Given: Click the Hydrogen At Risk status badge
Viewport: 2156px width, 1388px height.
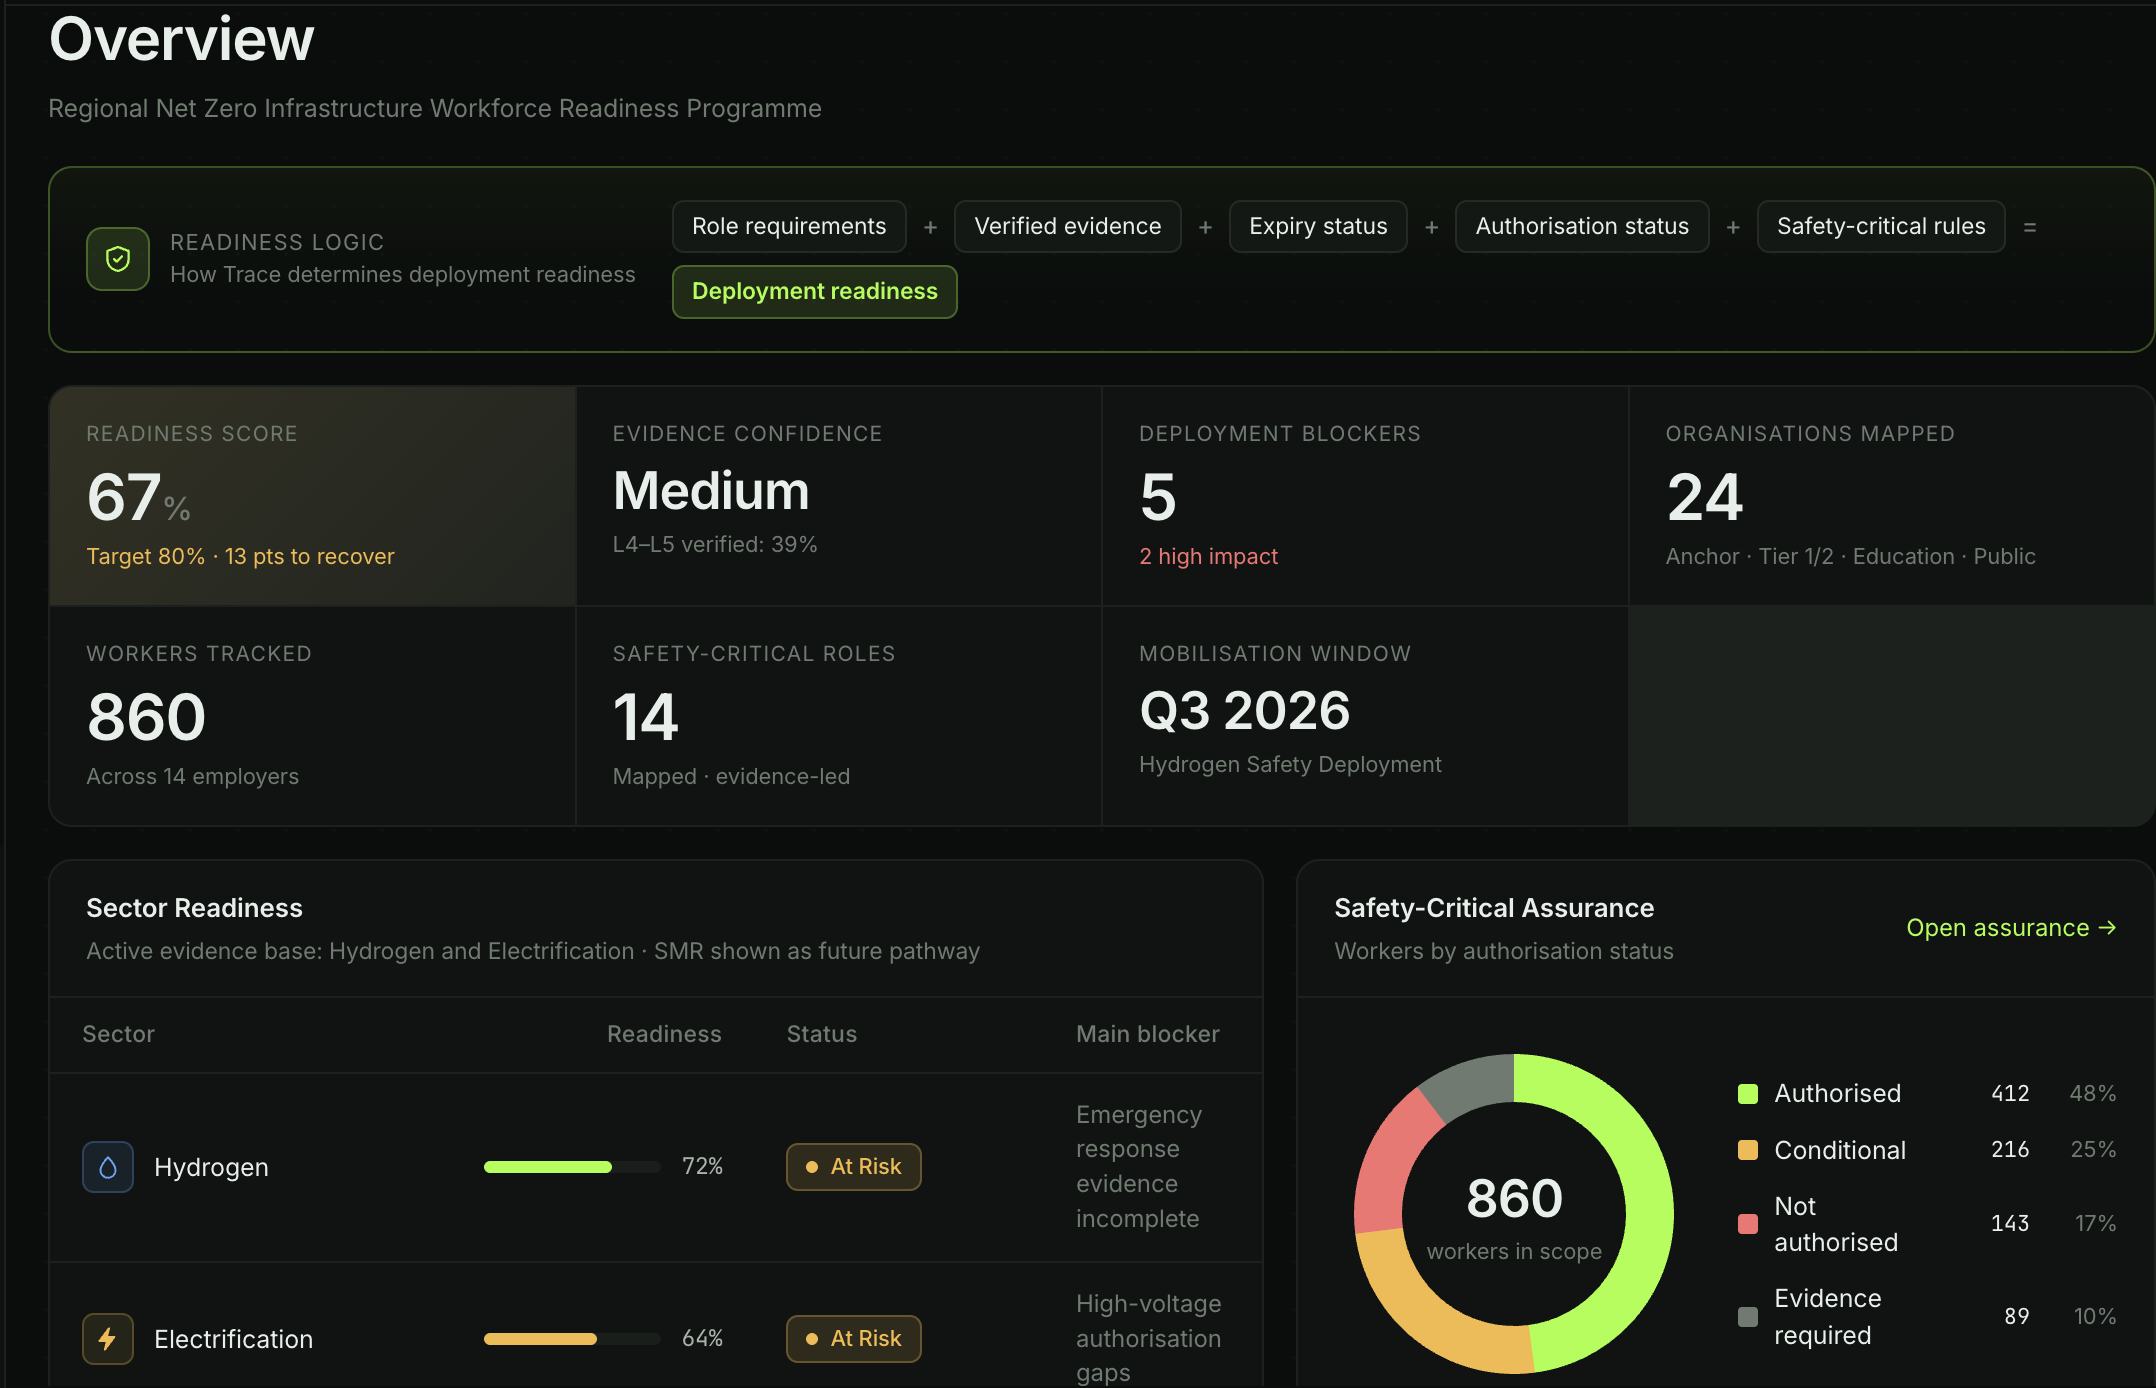Looking at the screenshot, I should coord(853,1167).
